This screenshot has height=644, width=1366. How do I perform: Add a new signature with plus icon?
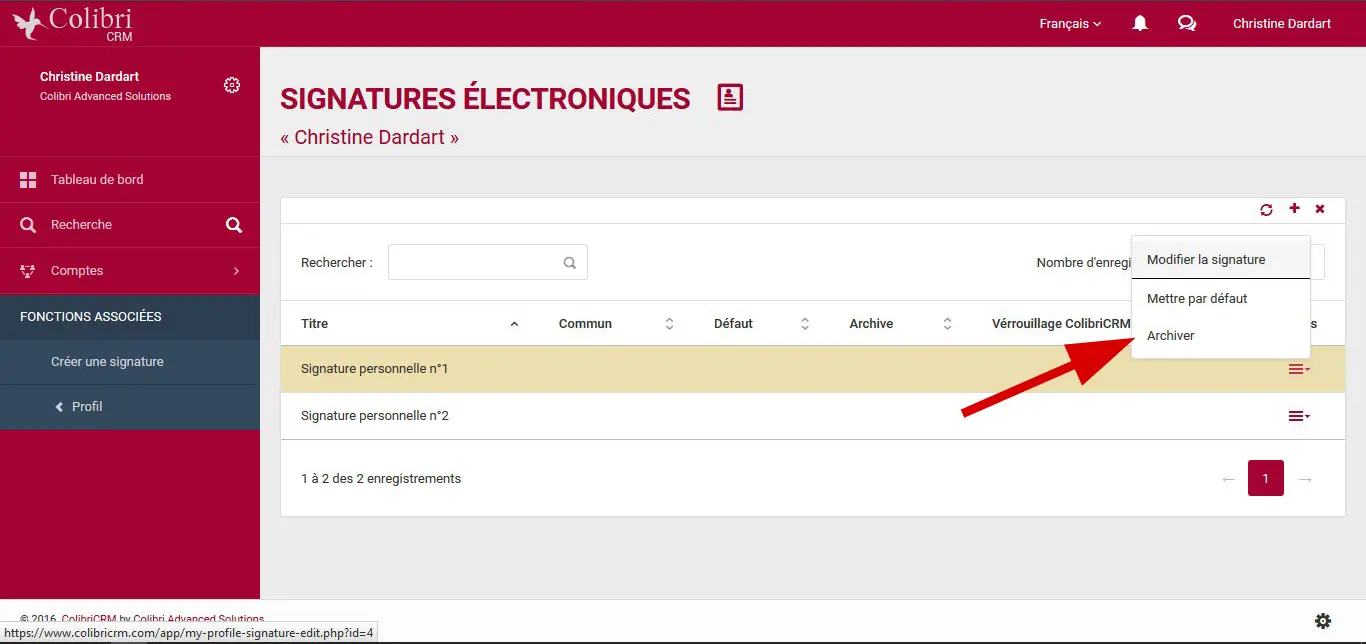tap(1294, 209)
